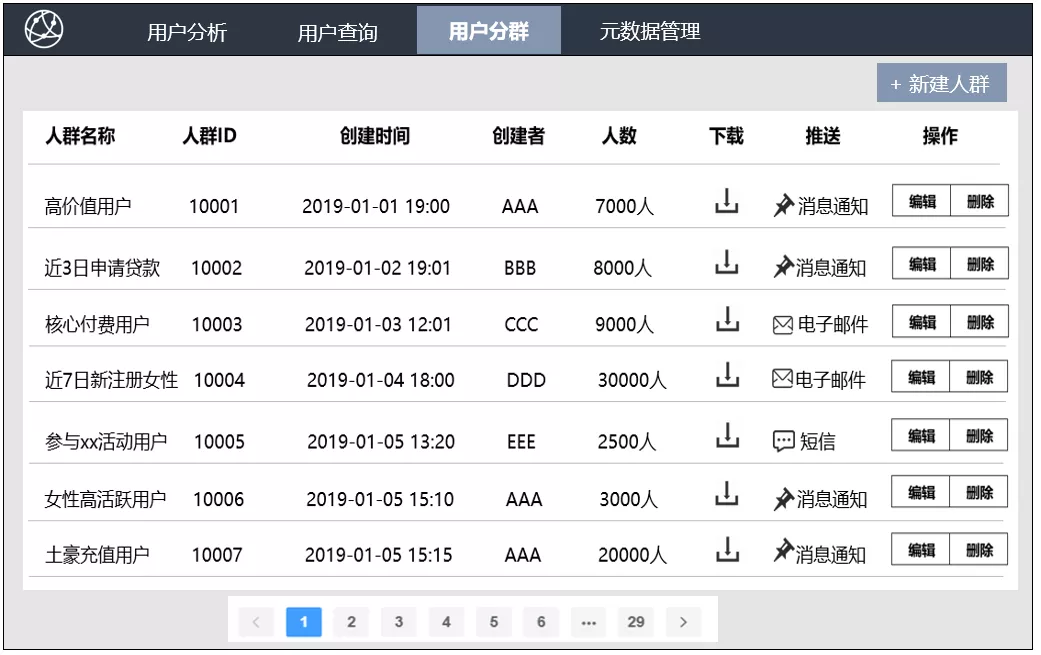Click the 30000人 count cell

coord(632,380)
